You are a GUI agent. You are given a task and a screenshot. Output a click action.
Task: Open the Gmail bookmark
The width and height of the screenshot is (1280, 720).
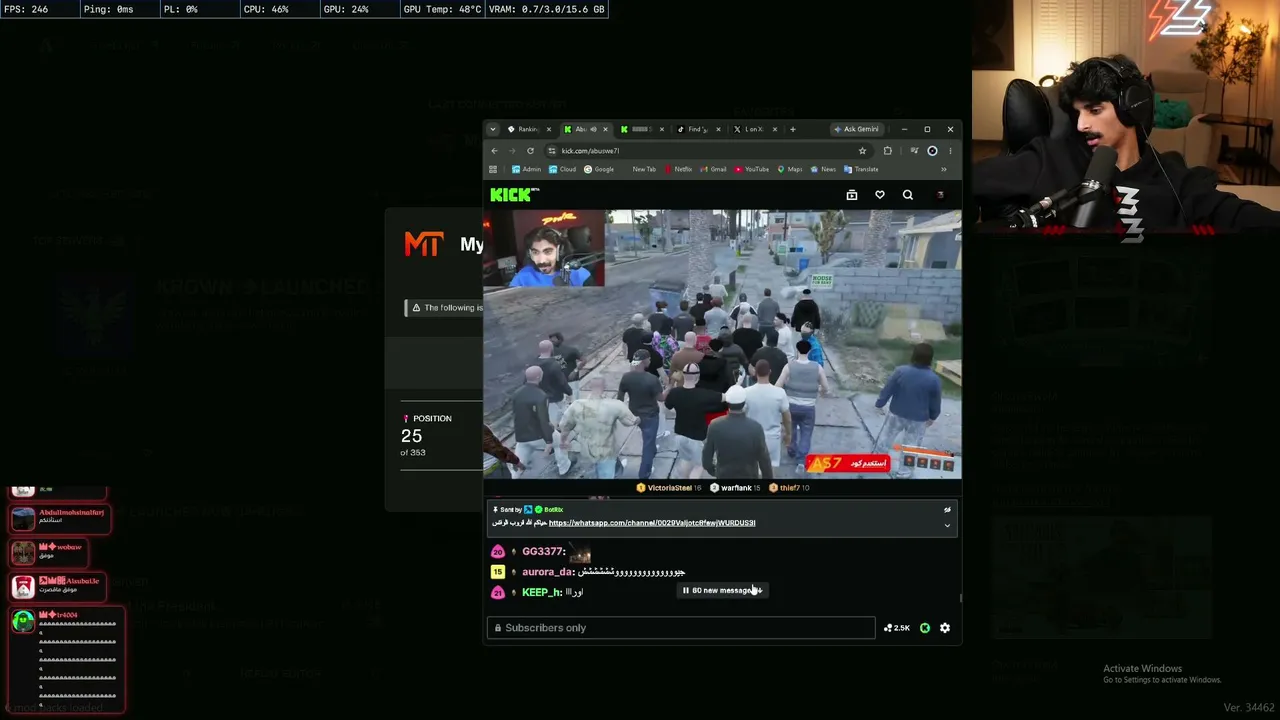713,169
